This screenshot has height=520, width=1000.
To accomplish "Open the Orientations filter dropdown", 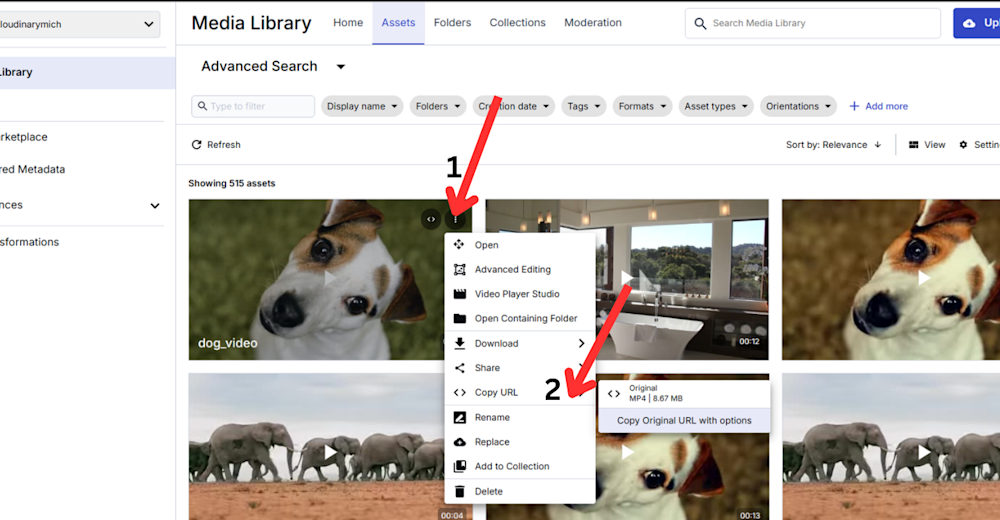I will pos(798,106).
